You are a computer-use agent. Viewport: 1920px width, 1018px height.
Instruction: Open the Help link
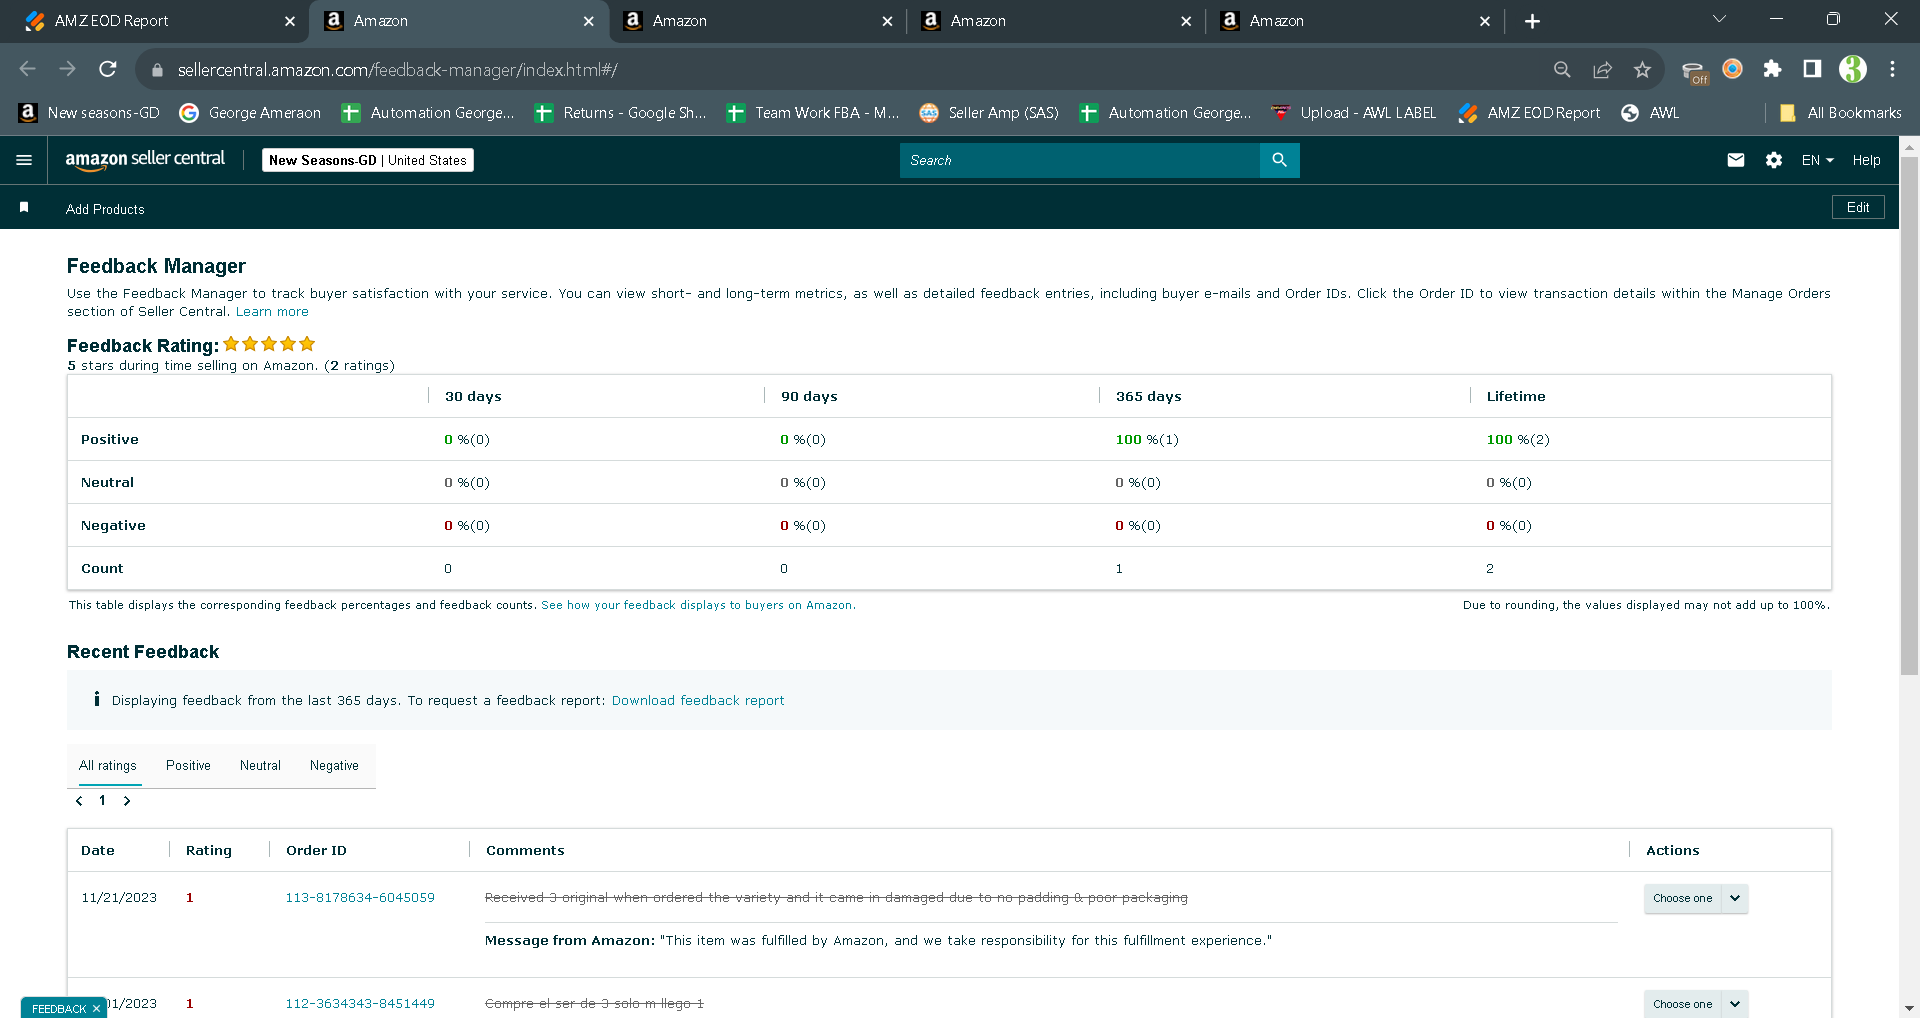[x=1866, y=160]
